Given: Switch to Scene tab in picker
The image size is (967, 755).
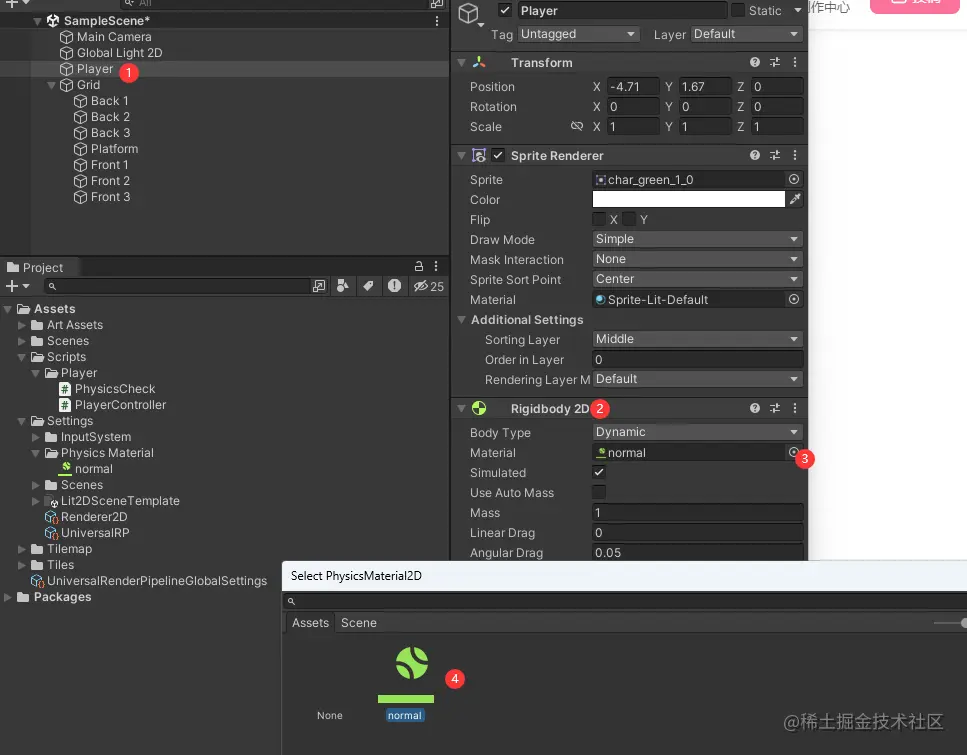Looking at the screenshot, I should 359,623.
